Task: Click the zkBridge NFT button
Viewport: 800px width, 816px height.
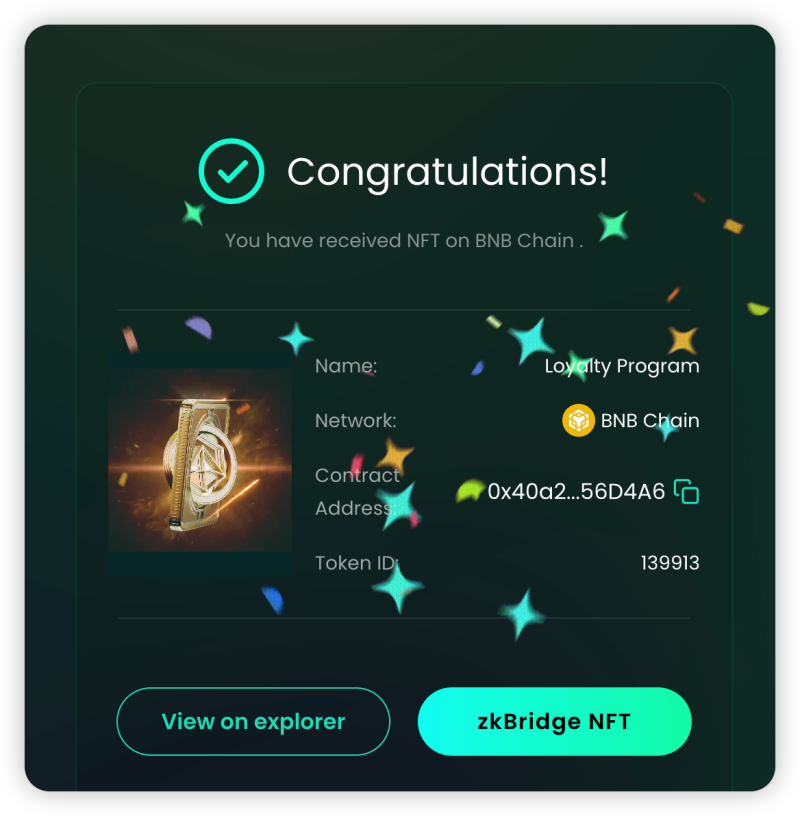Action: pyautogui.click(x=554, y=721)
